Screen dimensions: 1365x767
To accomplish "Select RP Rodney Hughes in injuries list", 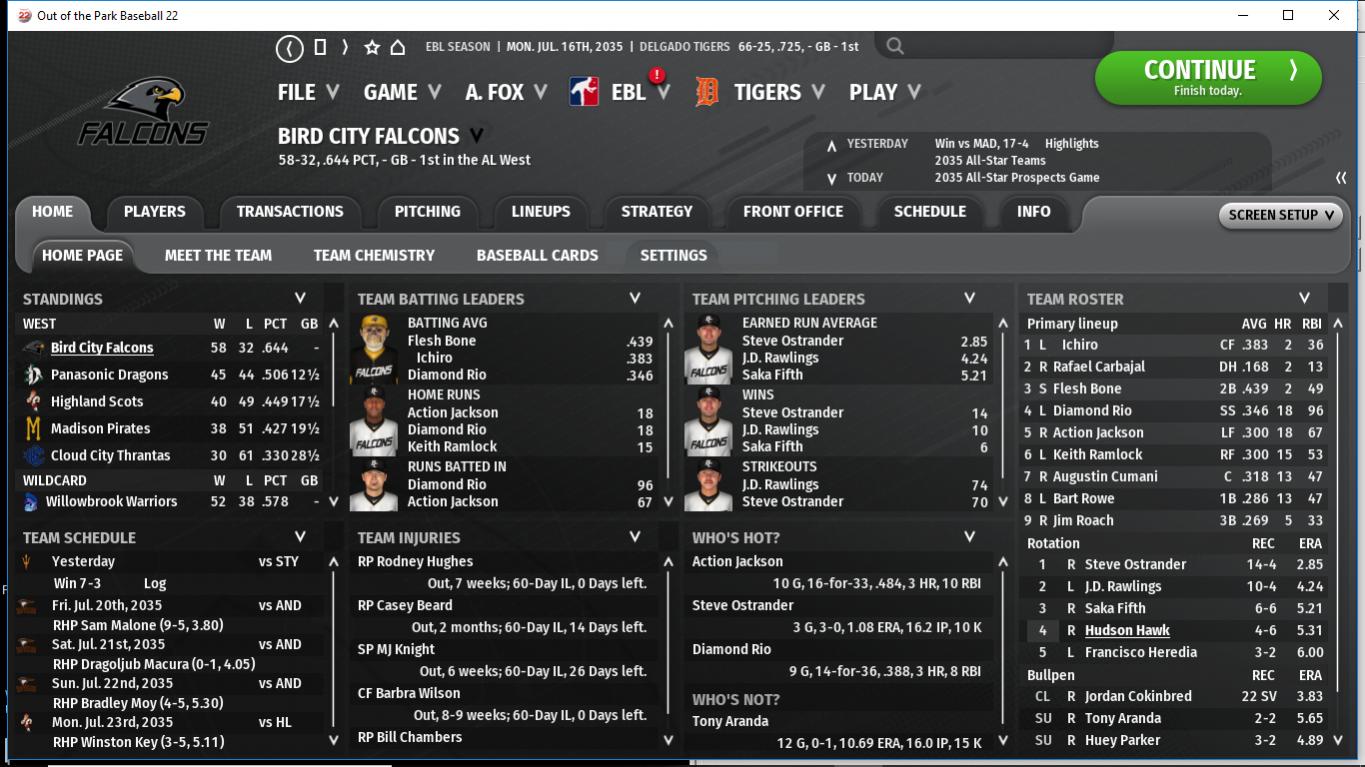I will 415,562.
